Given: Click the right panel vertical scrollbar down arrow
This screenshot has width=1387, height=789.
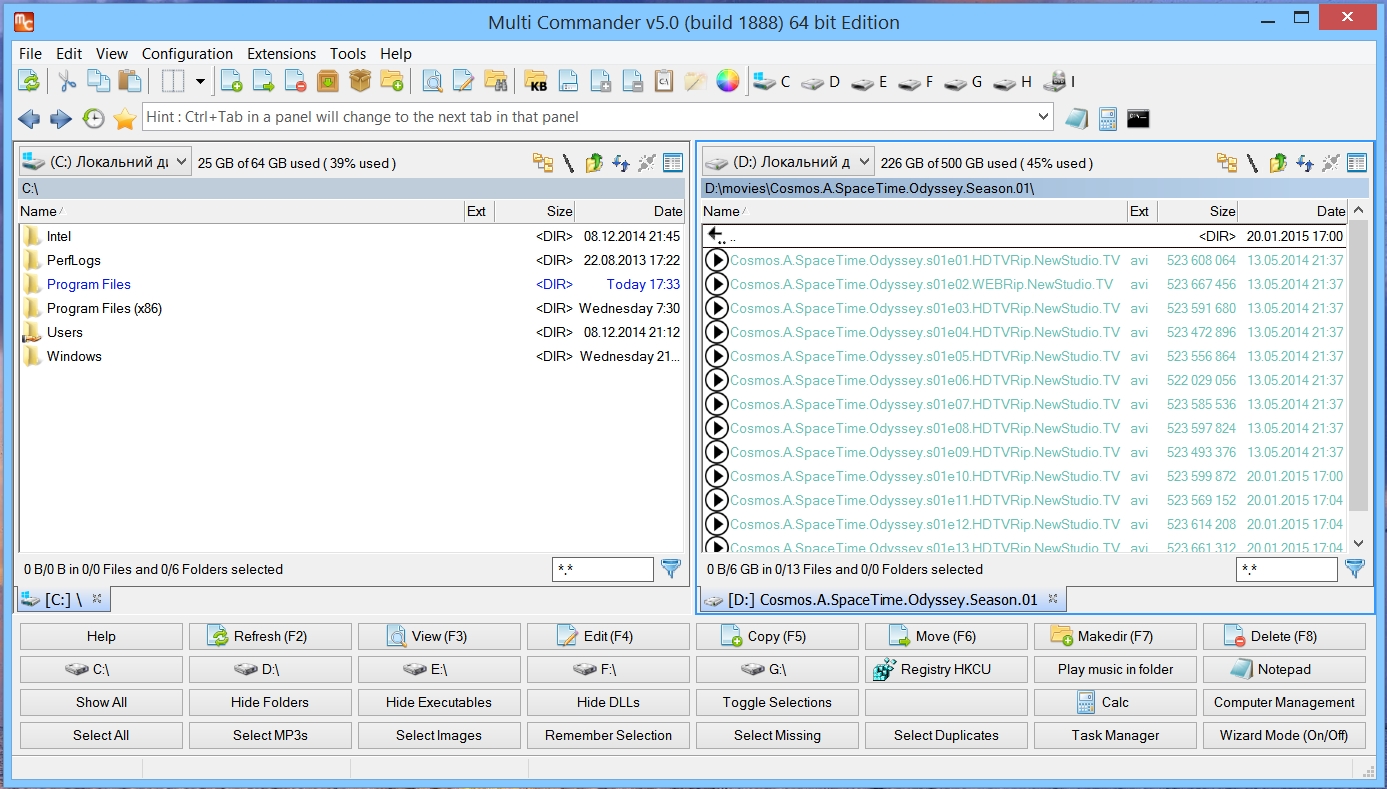Looking at the screenshot, I should (1358, 543).
